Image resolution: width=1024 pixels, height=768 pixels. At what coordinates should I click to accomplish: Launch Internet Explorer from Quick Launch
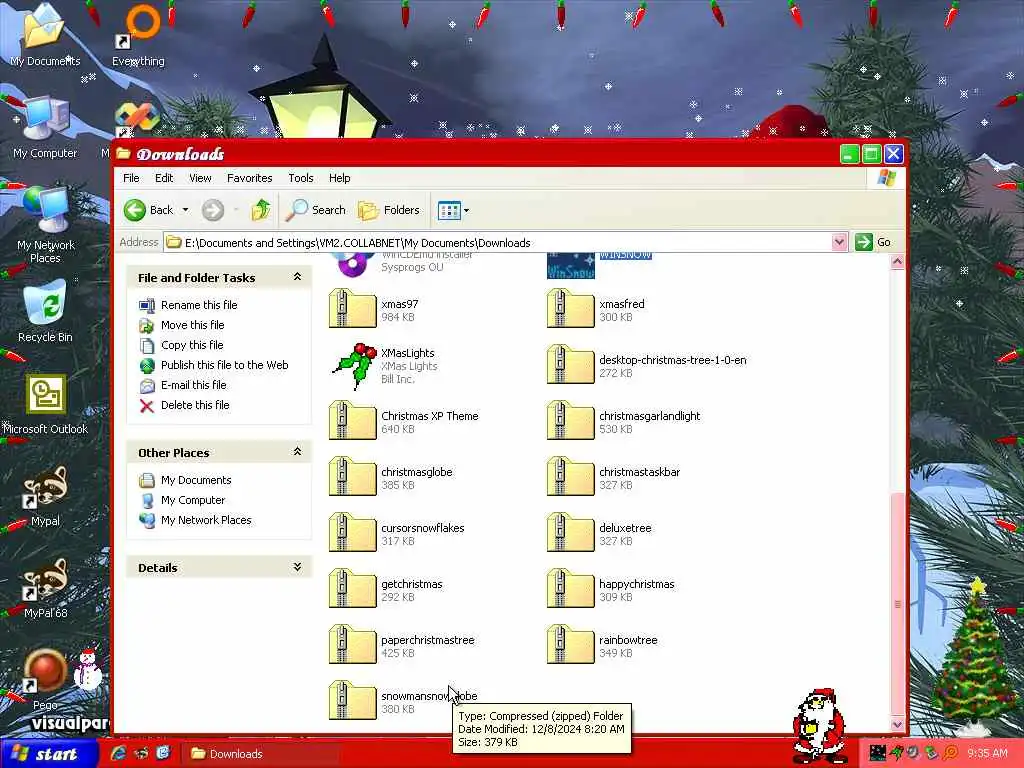click(119, 753)
